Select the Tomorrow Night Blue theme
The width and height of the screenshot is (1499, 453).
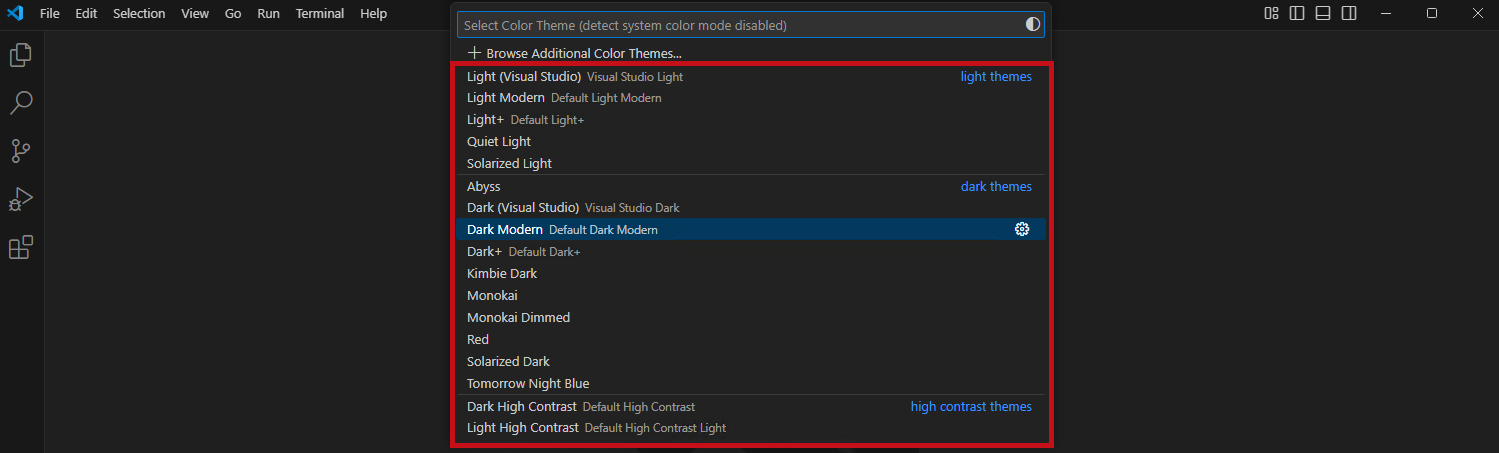[x=751, y=383]
